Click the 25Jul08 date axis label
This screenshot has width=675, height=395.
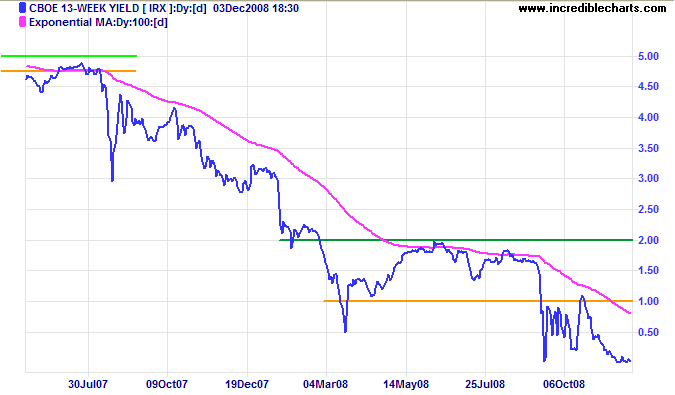point(485,384)
